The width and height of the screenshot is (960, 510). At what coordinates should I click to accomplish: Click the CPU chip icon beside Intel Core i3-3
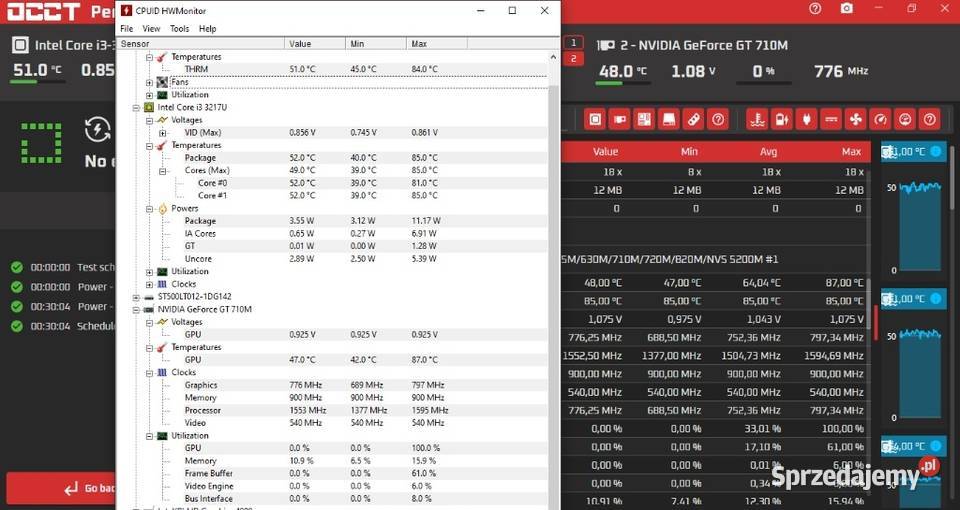(20, 45)
